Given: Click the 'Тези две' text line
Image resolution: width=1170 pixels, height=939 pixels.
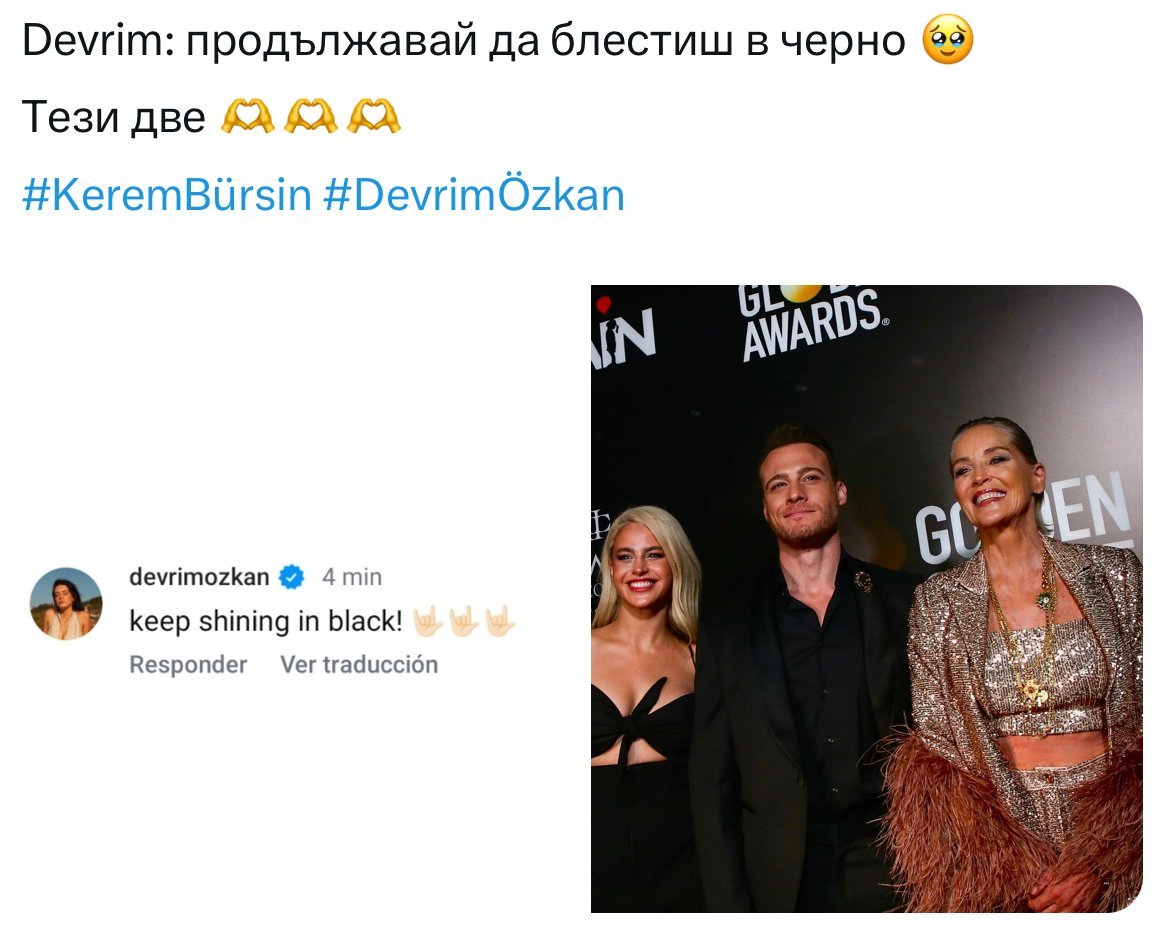Looking at the screenshot, I should pos(113,118).
